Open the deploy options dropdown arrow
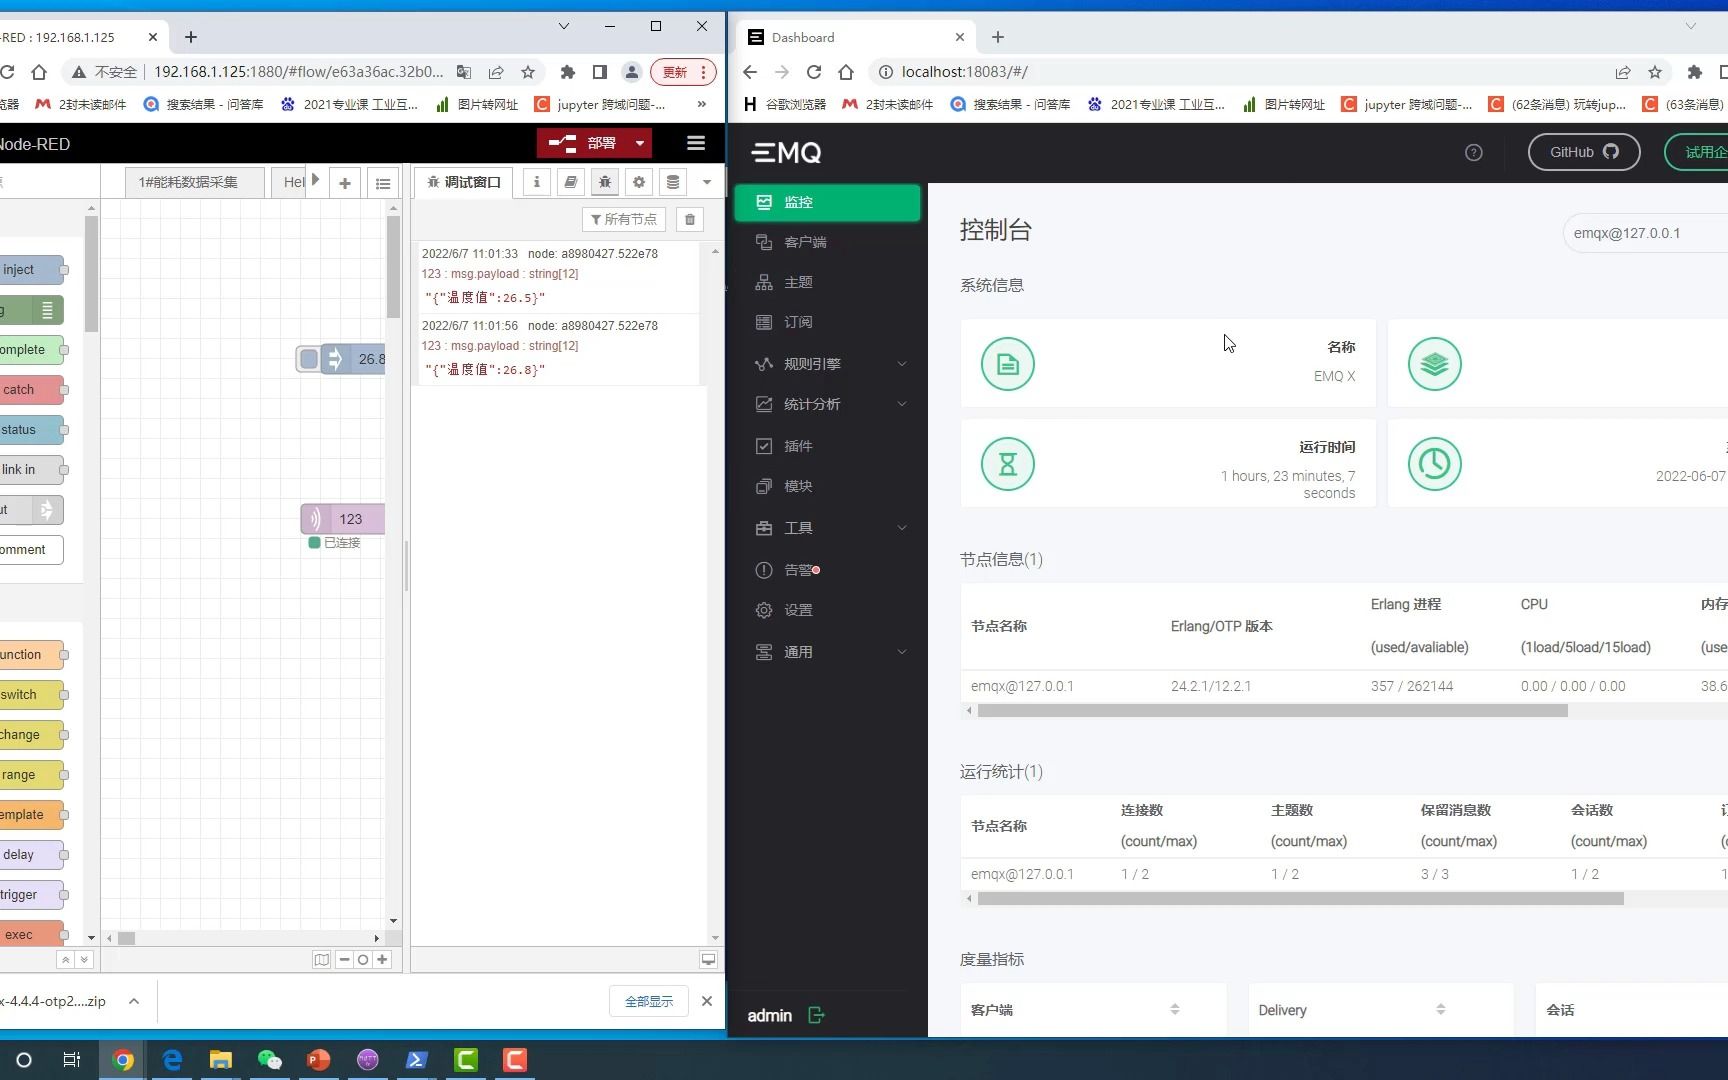1728x1080 pixels. click(640, 143)
